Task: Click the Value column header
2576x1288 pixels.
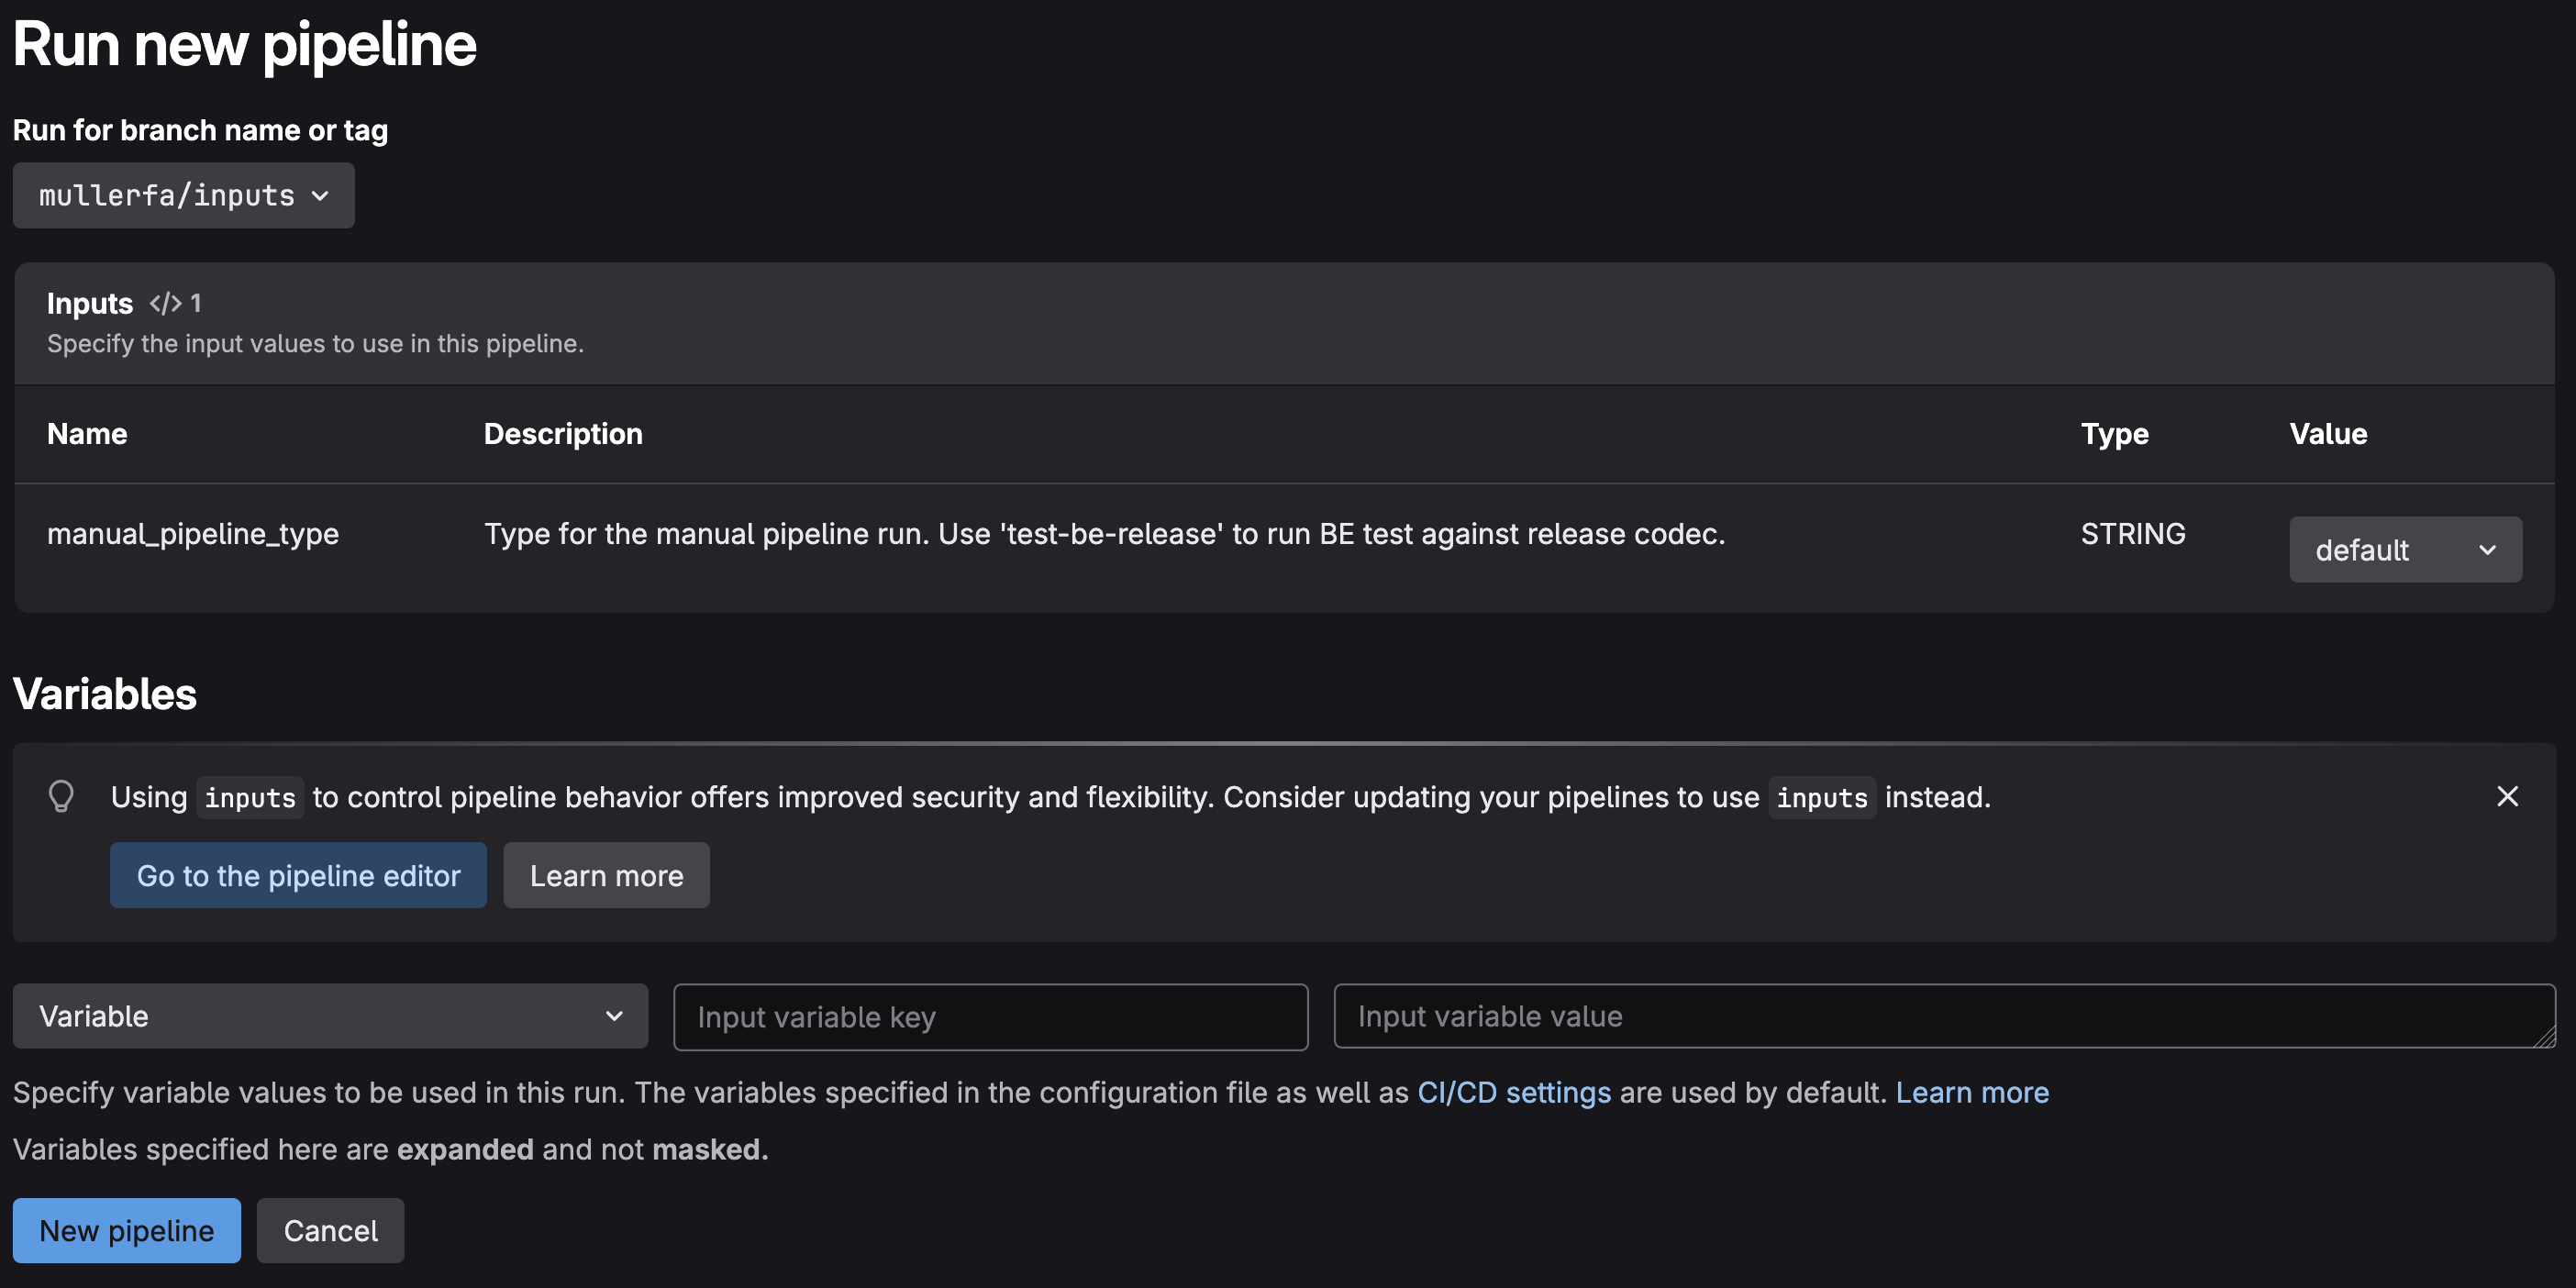Action: (x=2328, y=434)
